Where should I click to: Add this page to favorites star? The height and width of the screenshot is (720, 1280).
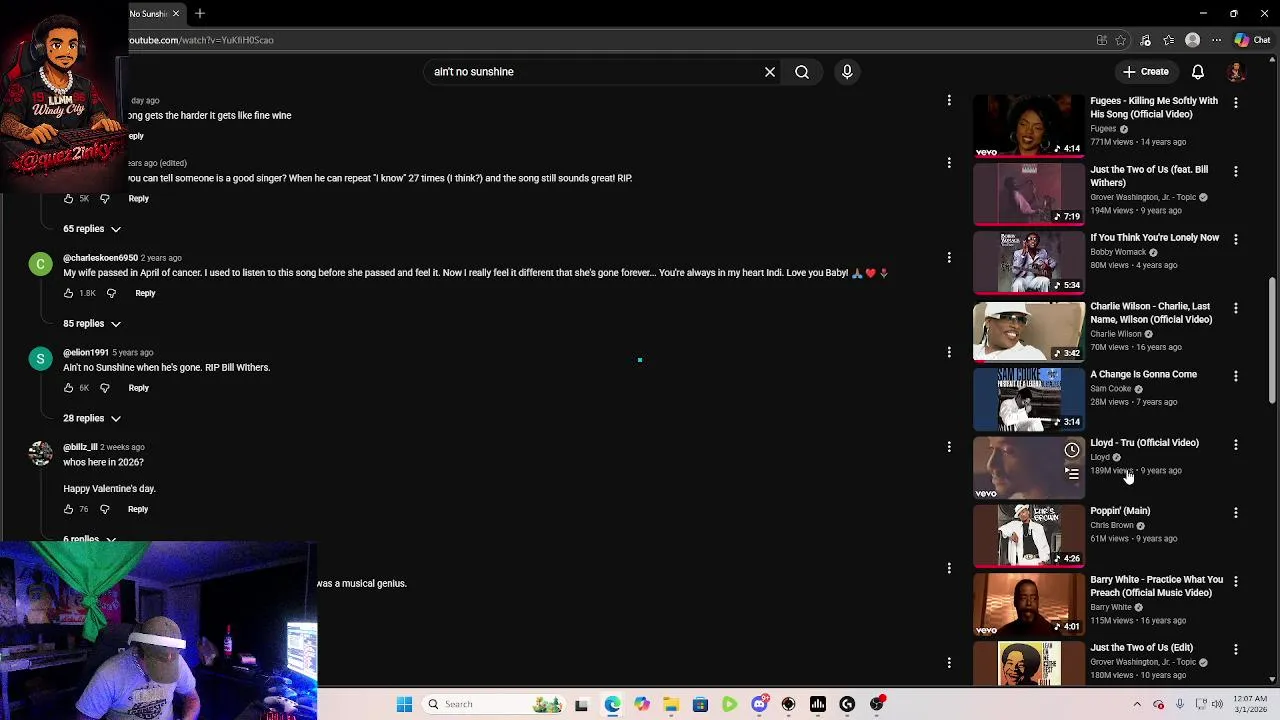coord(1121,40)
